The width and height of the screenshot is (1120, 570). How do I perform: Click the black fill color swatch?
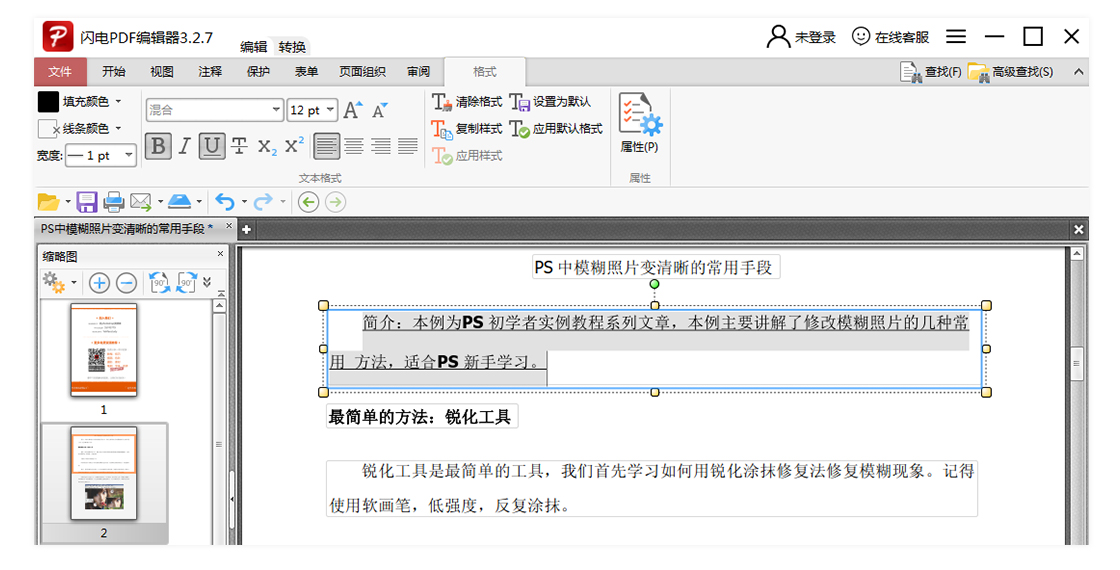(48, 101)
